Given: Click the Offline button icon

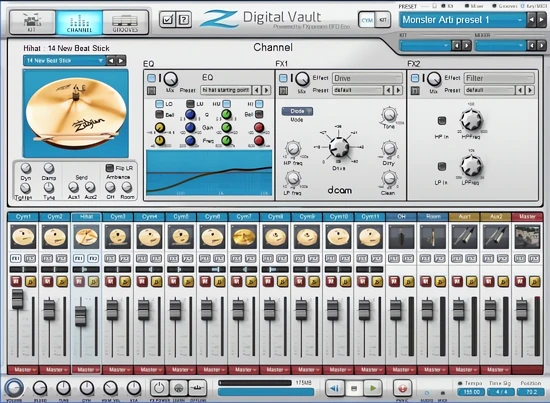Looking at the screenshot, I should click(x=197, y=388).
